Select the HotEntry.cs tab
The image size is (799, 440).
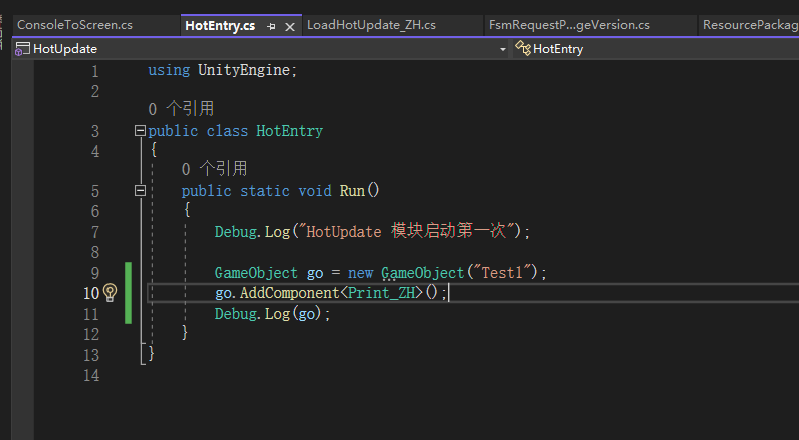tap(220, 26)
